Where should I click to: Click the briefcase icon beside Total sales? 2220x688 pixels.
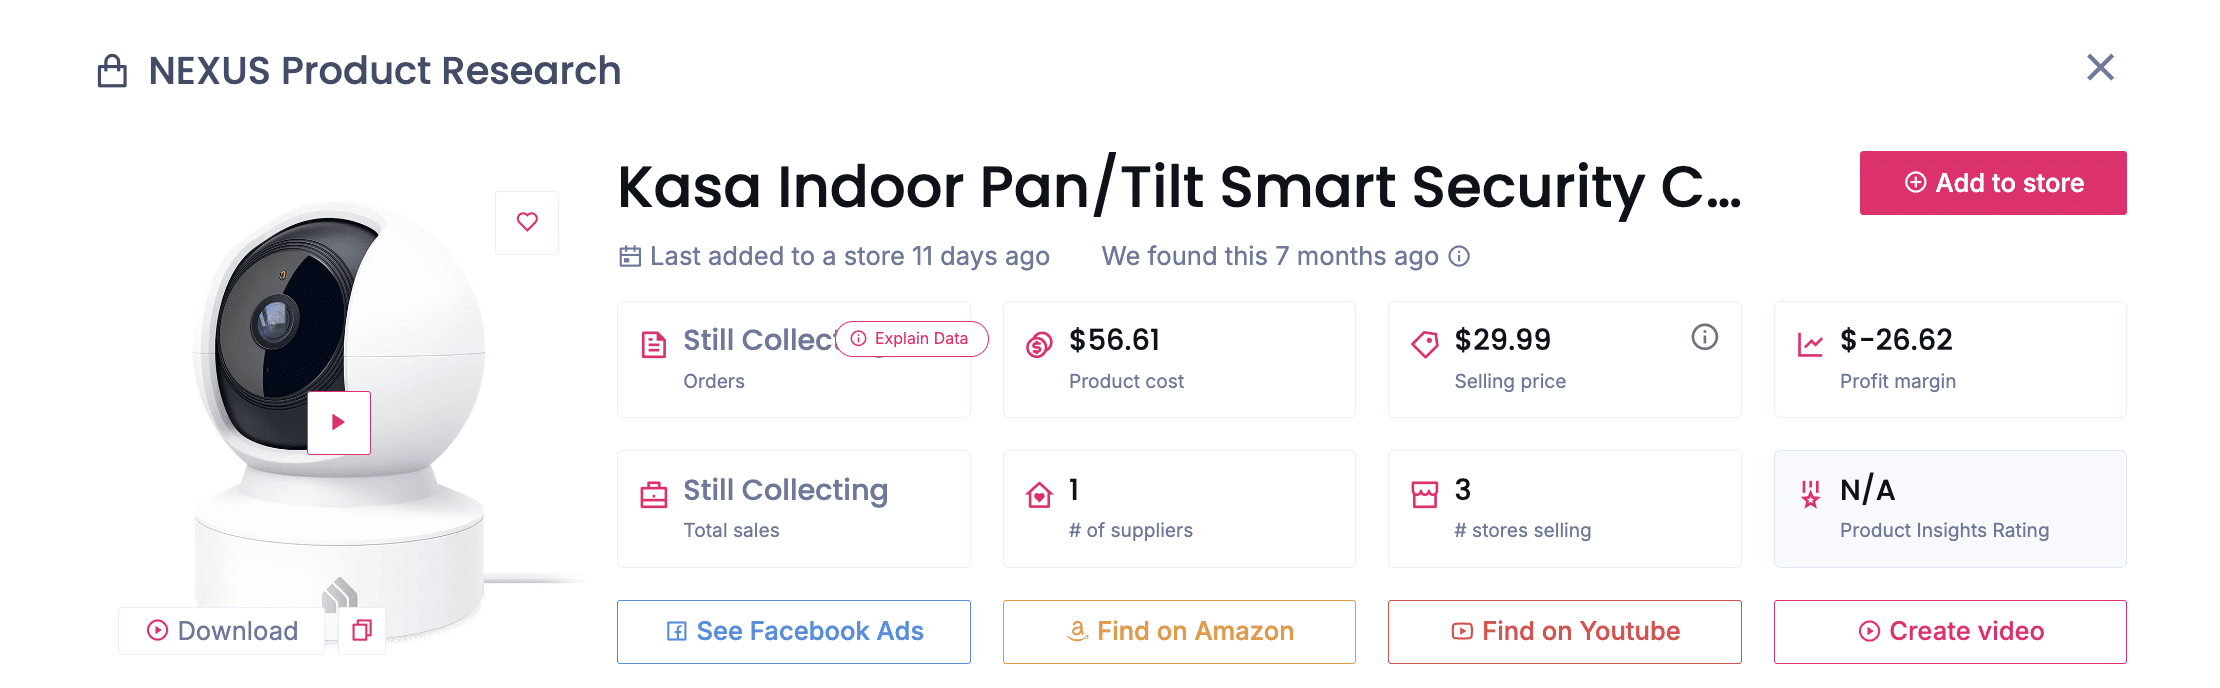pyautogui.click(x=653, y=492)
